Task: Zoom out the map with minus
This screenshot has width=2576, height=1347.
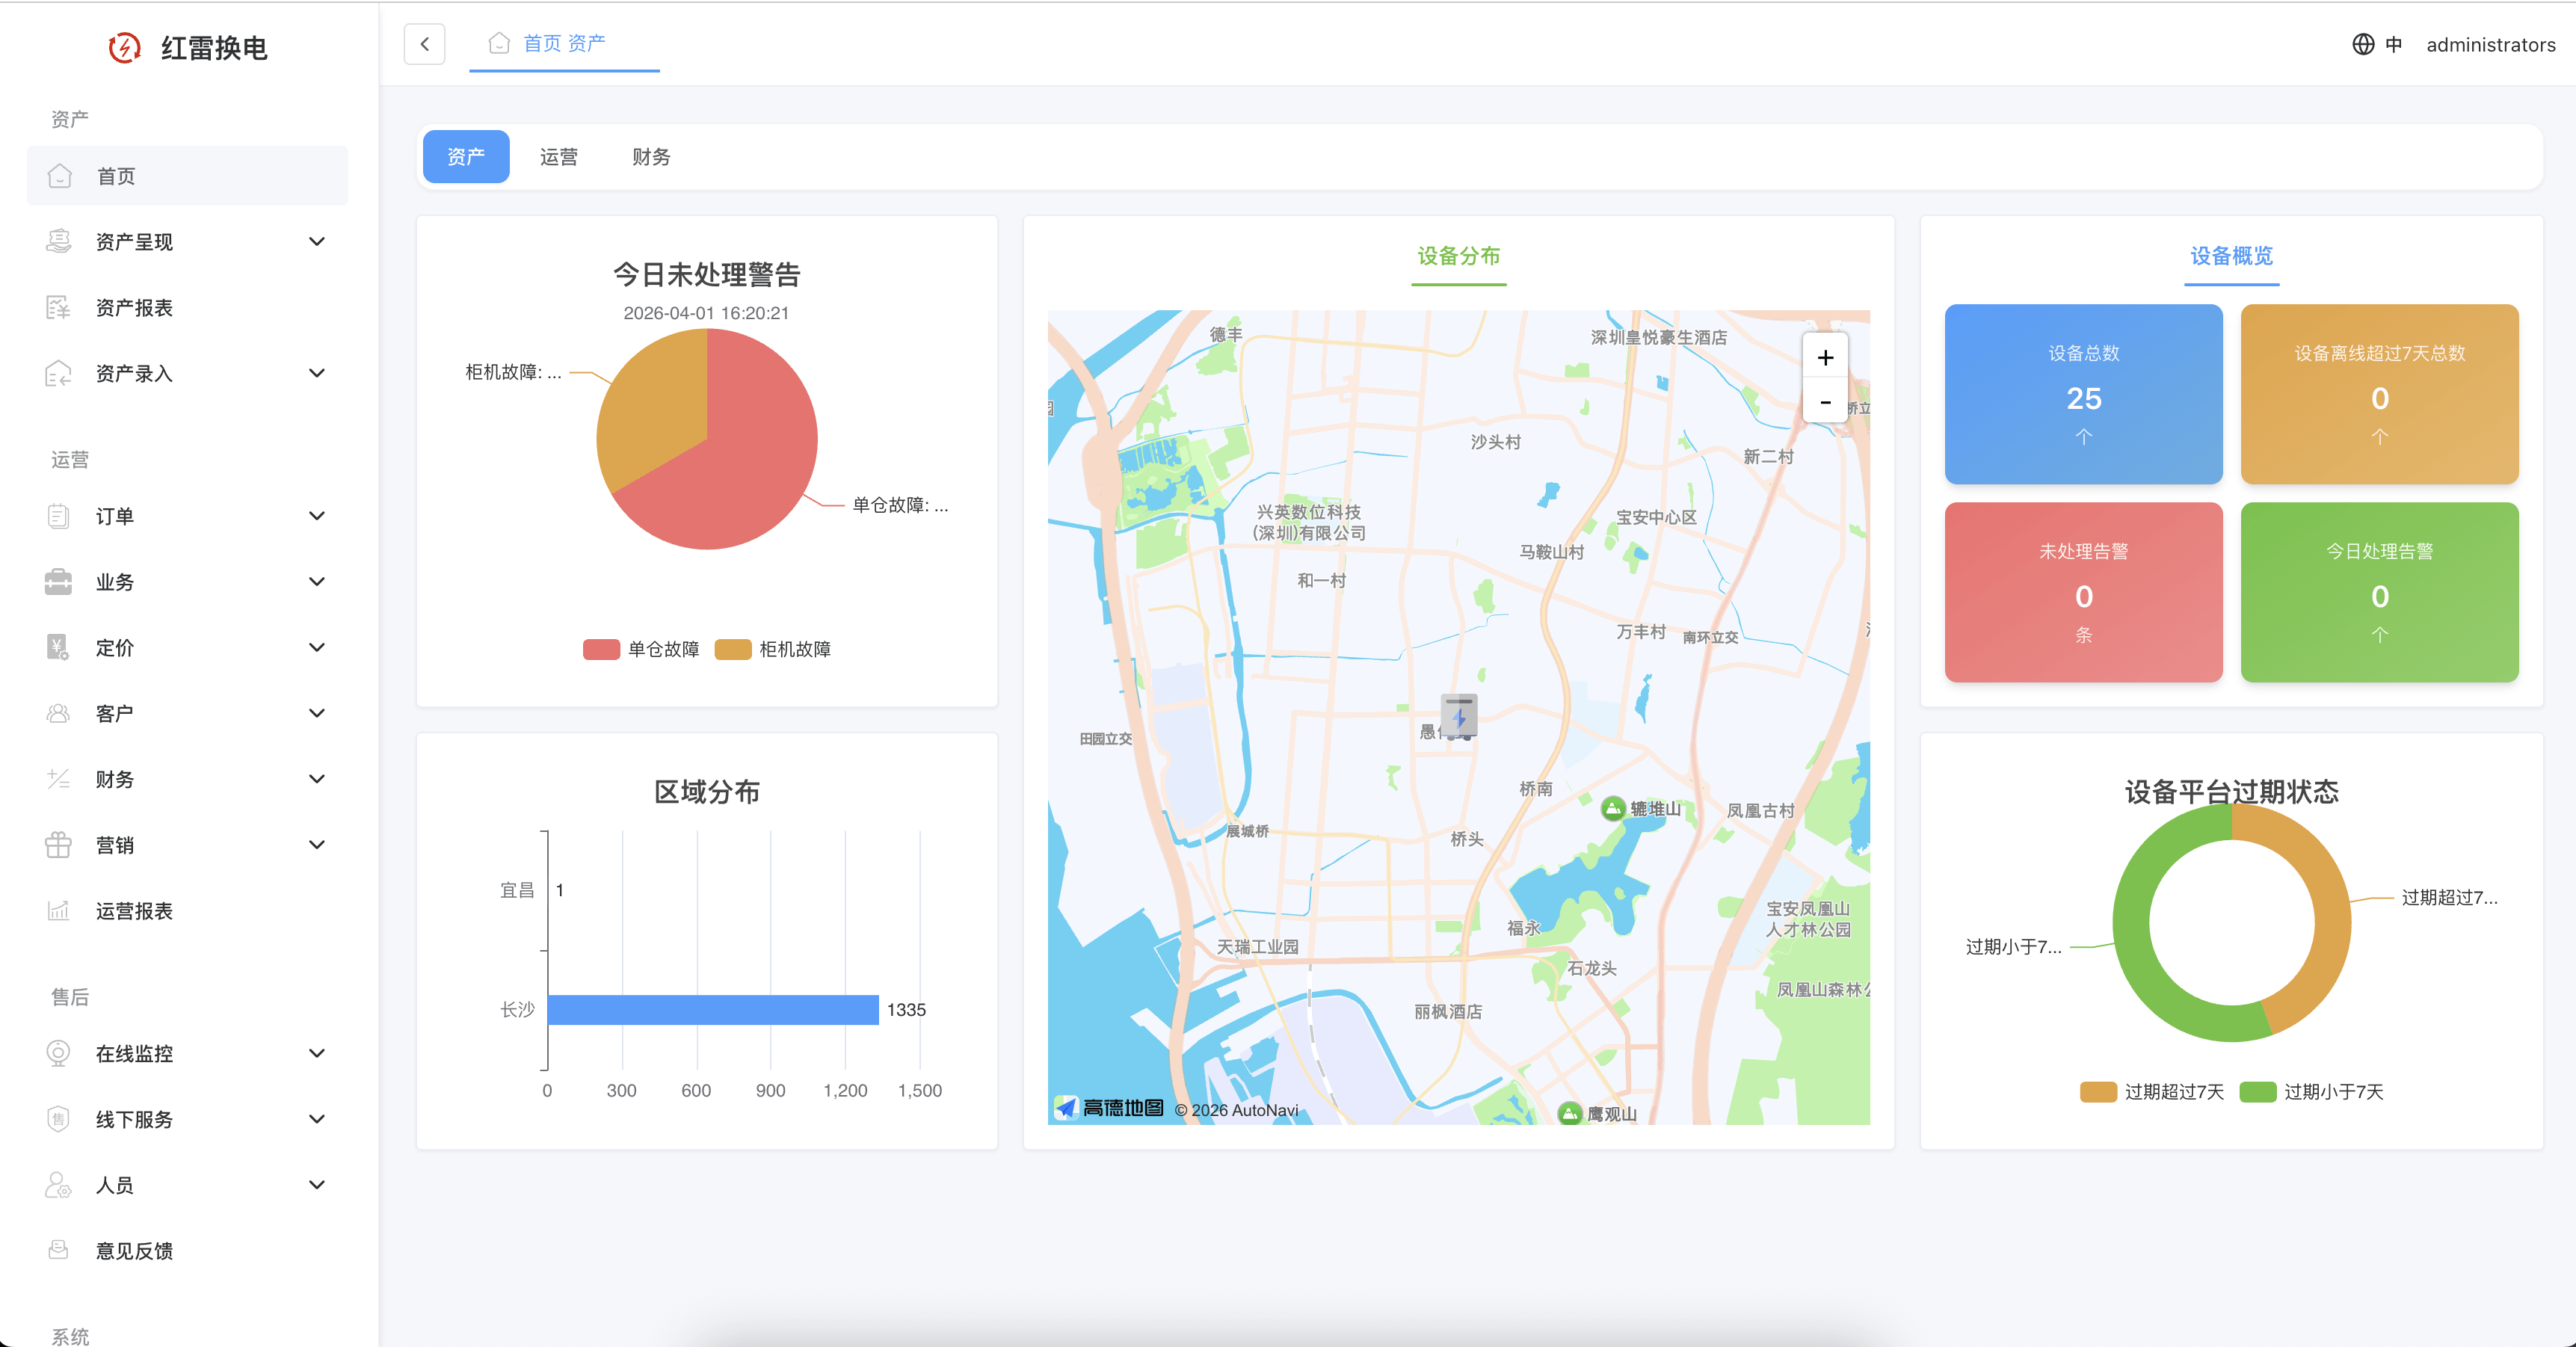Action: (x=1825, y=402)
